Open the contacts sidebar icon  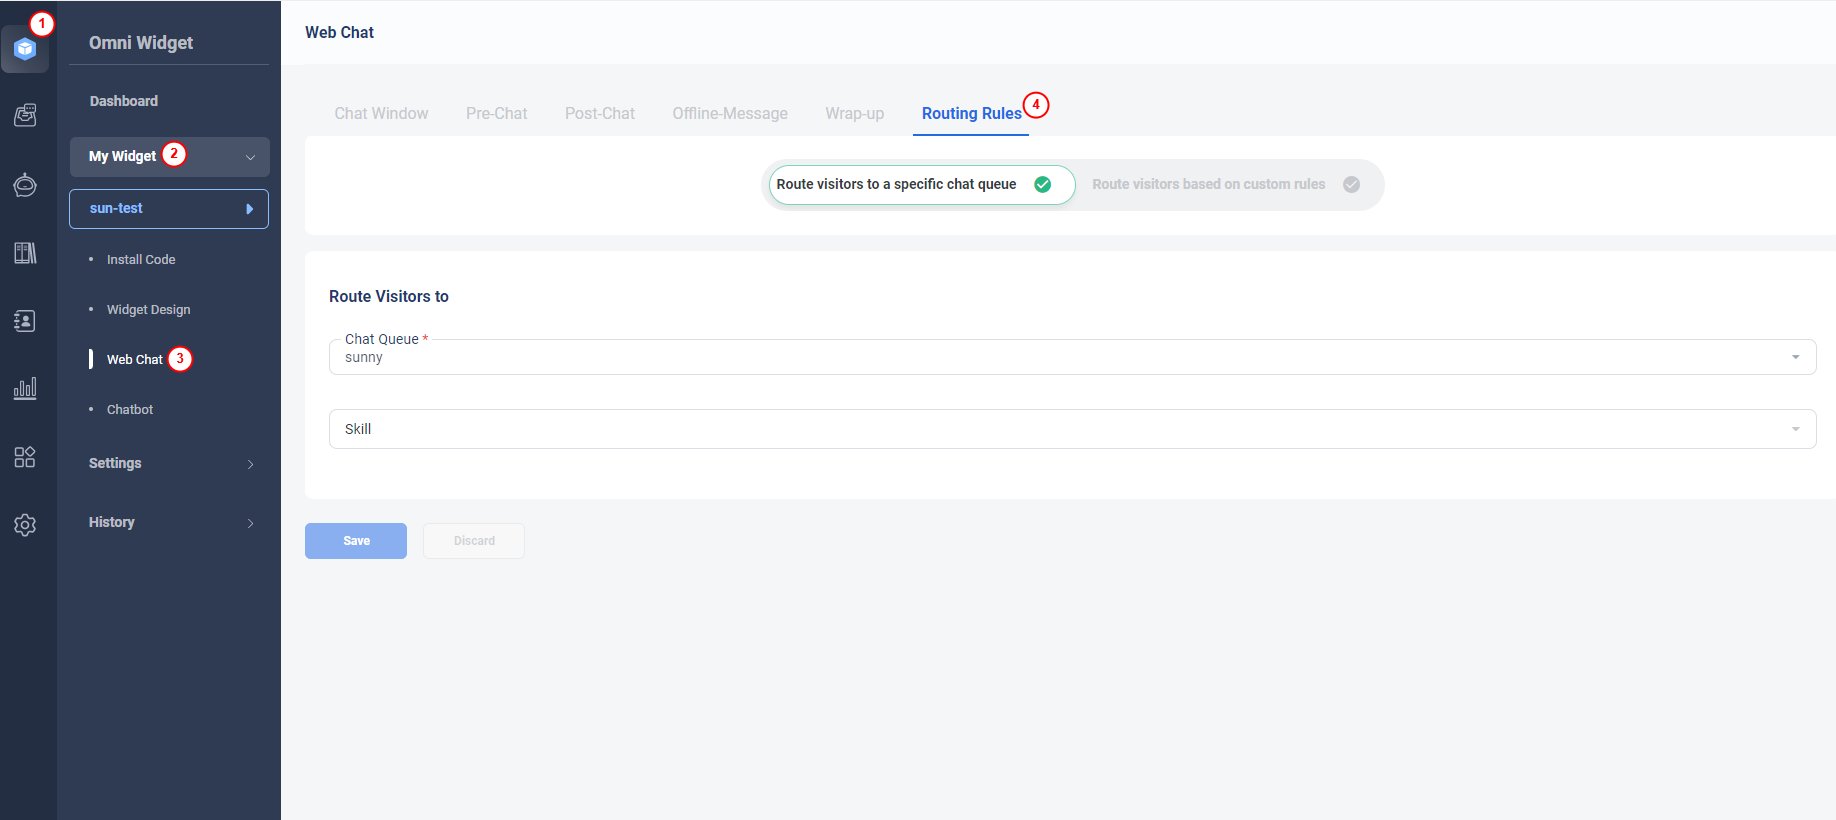pyautogui.click(x=25, y=321)
